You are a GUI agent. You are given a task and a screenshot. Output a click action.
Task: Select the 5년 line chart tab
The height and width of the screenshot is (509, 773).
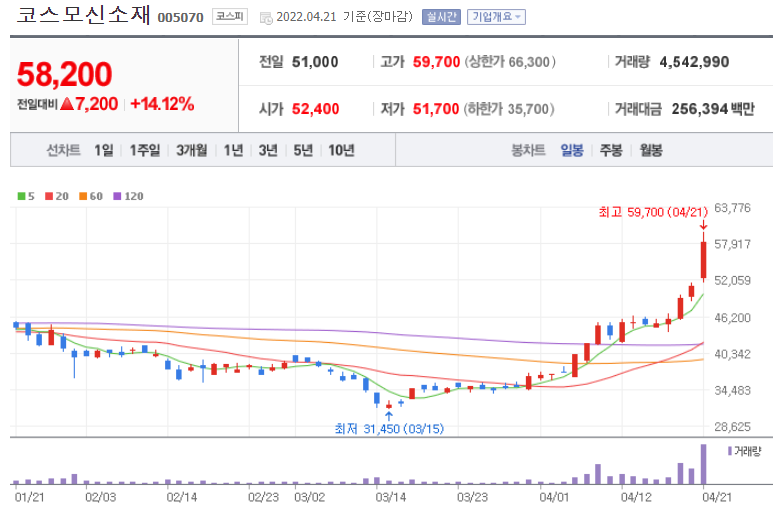coord(303,150)
